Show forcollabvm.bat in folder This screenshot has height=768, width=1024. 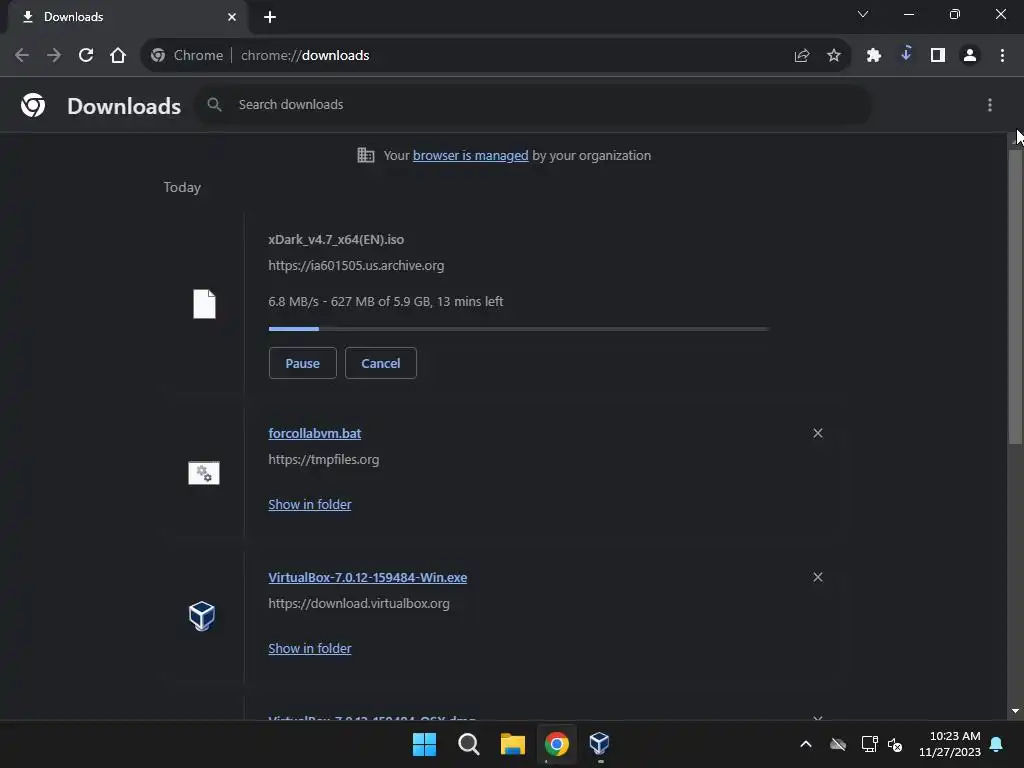tap(310, 505)
